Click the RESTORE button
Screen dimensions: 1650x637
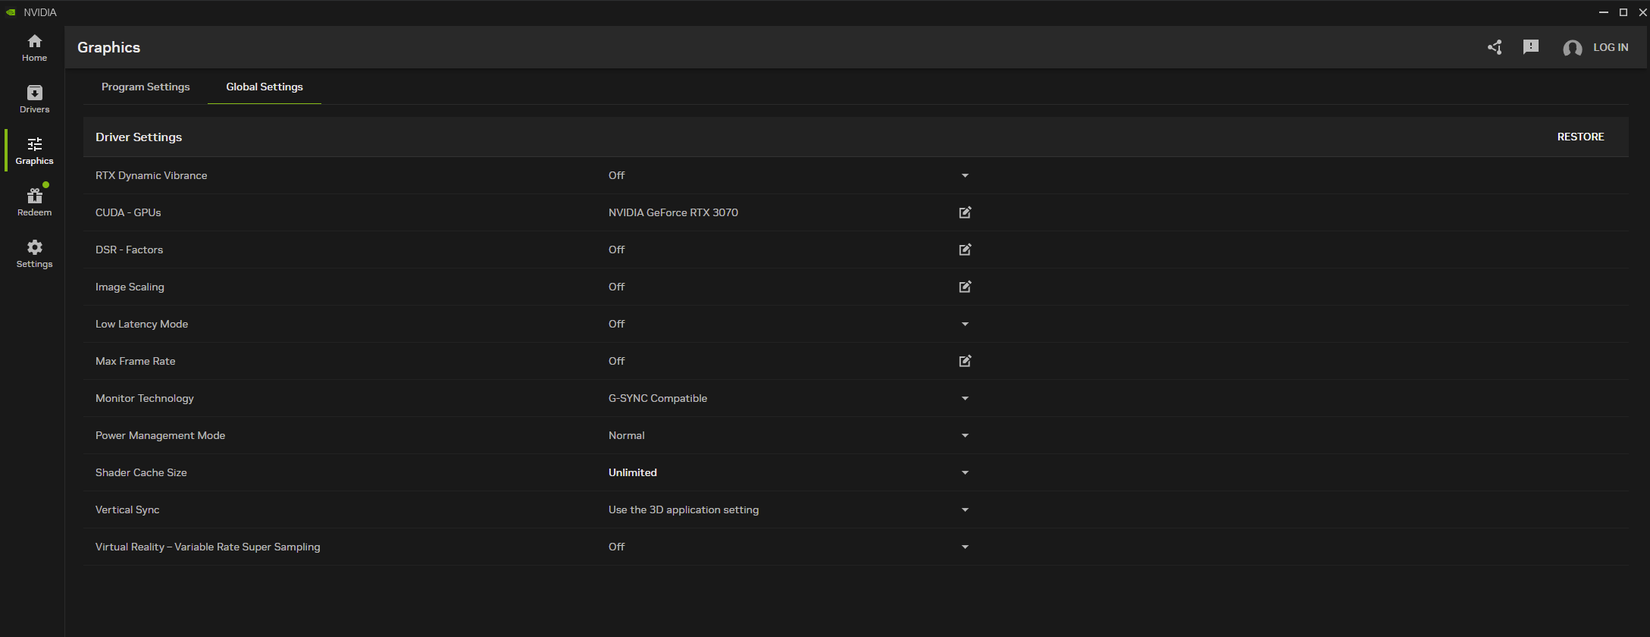[x=1580, y=137]
